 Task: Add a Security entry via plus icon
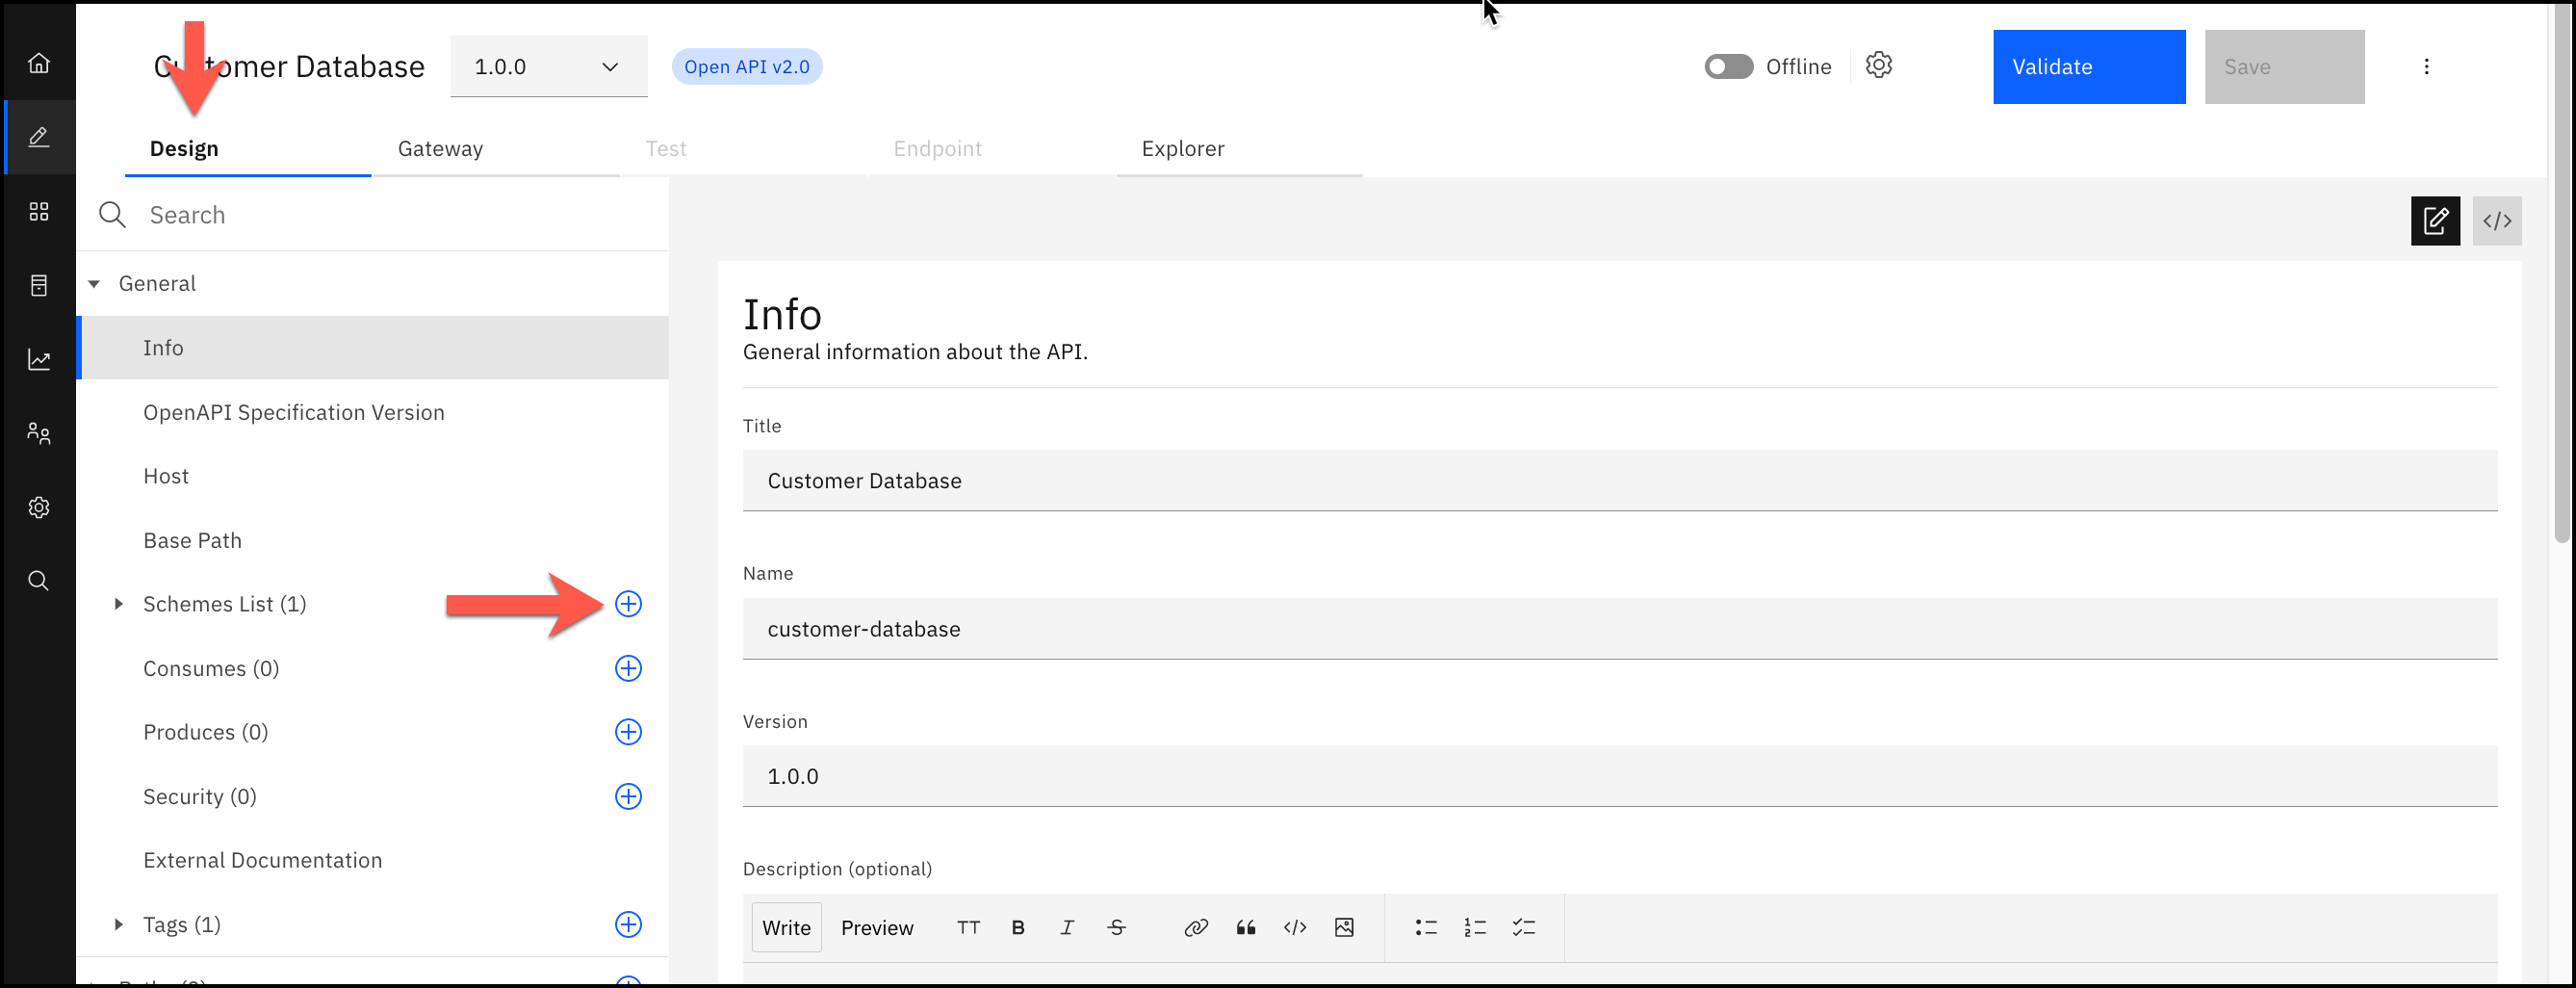coord(628,797)
